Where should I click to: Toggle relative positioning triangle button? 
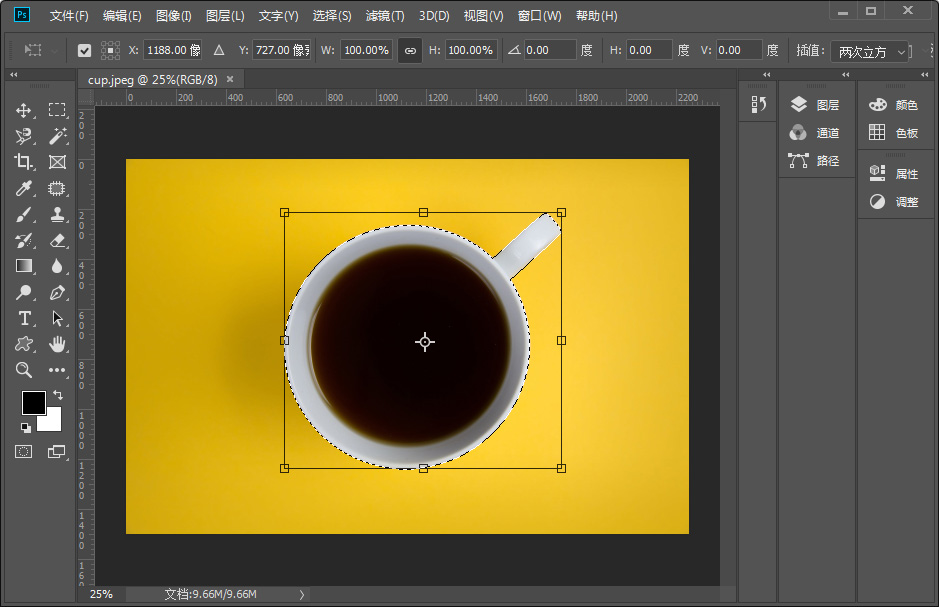coord(219,50)
